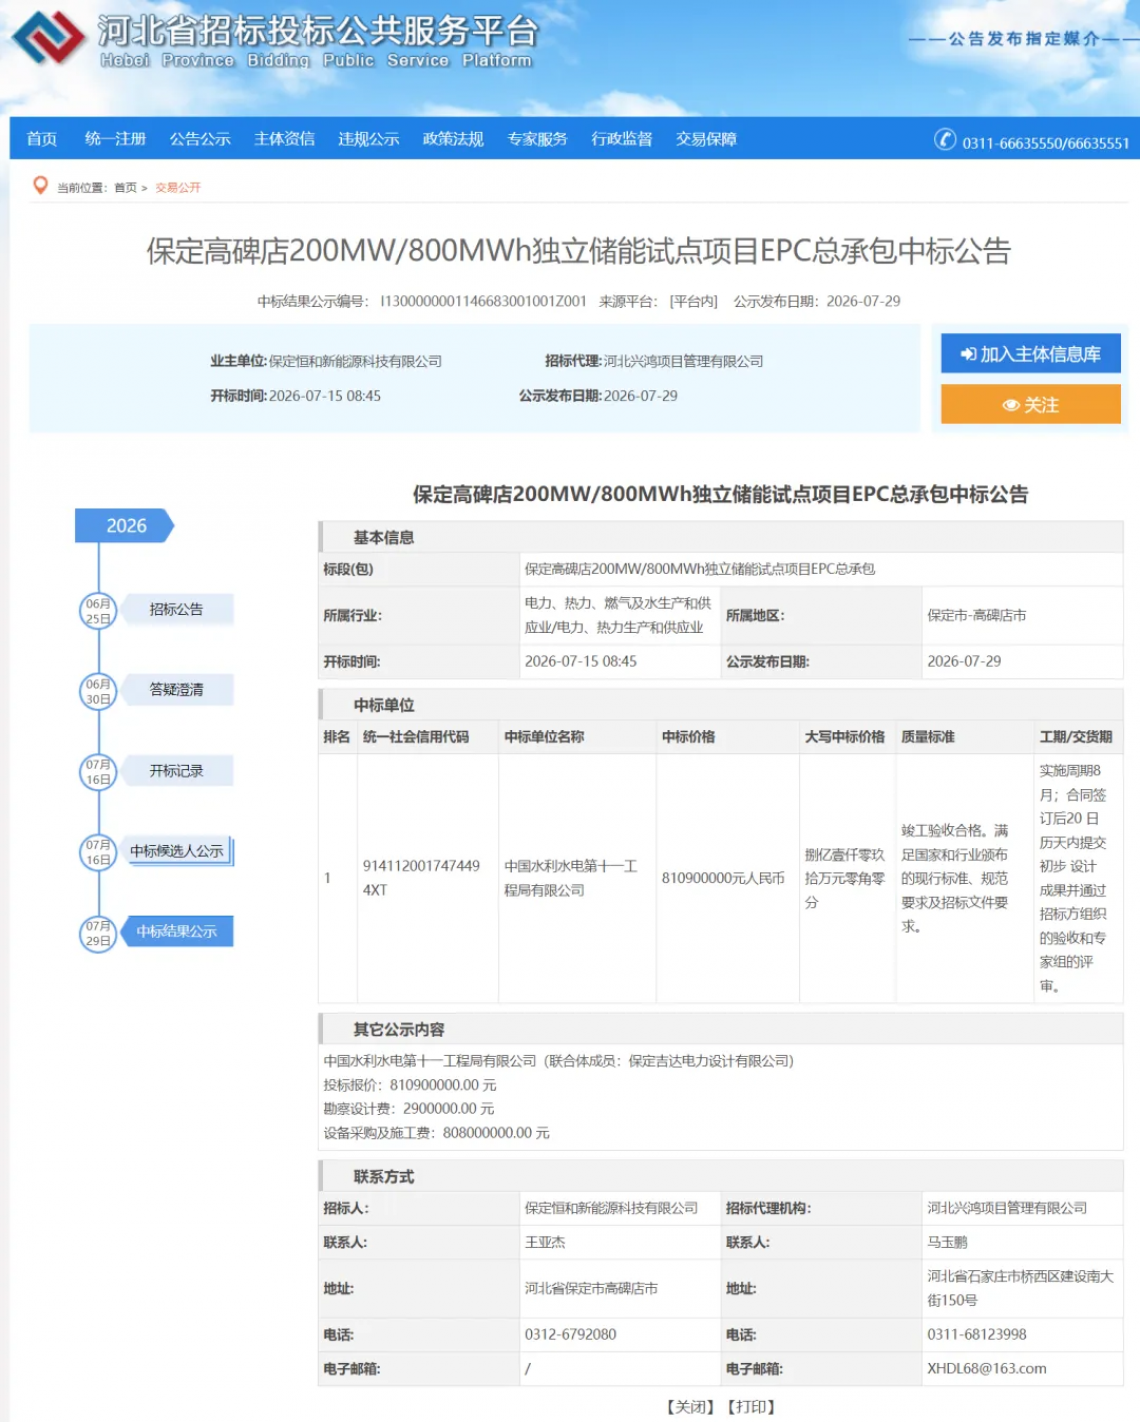Click the 设备采购及施工费：808000000.00 元 line

(x=436, y=1133)
